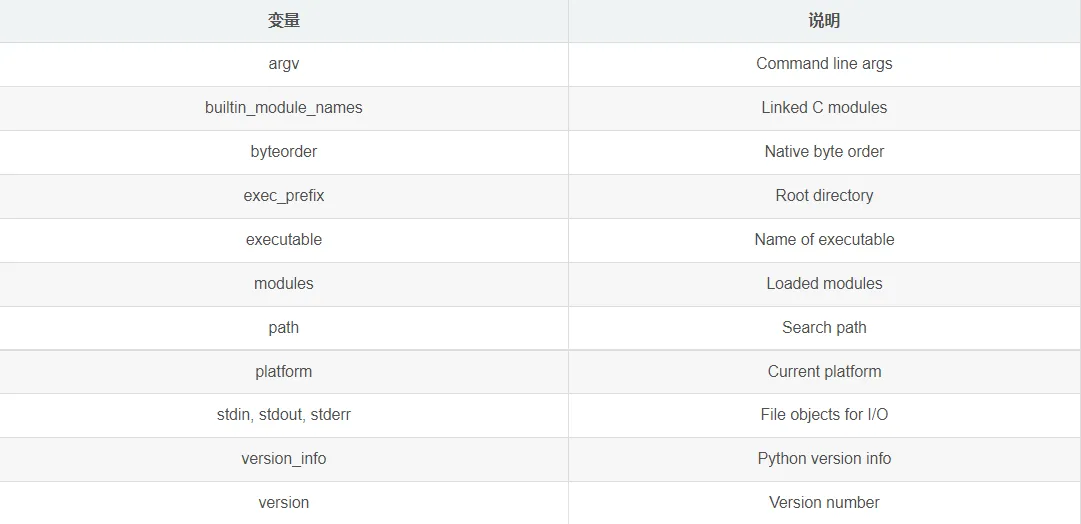Select the modules variable cell
Screen dimensions: 1081x524
click(x=284, y=283)
